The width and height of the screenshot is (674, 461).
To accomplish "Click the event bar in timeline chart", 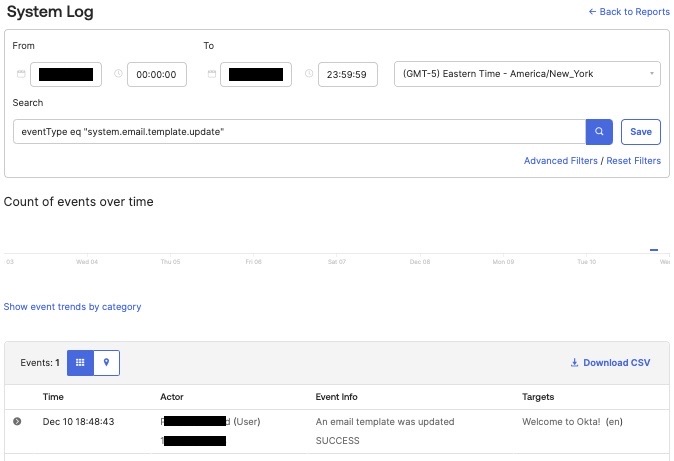I will [x=654, y=250].
